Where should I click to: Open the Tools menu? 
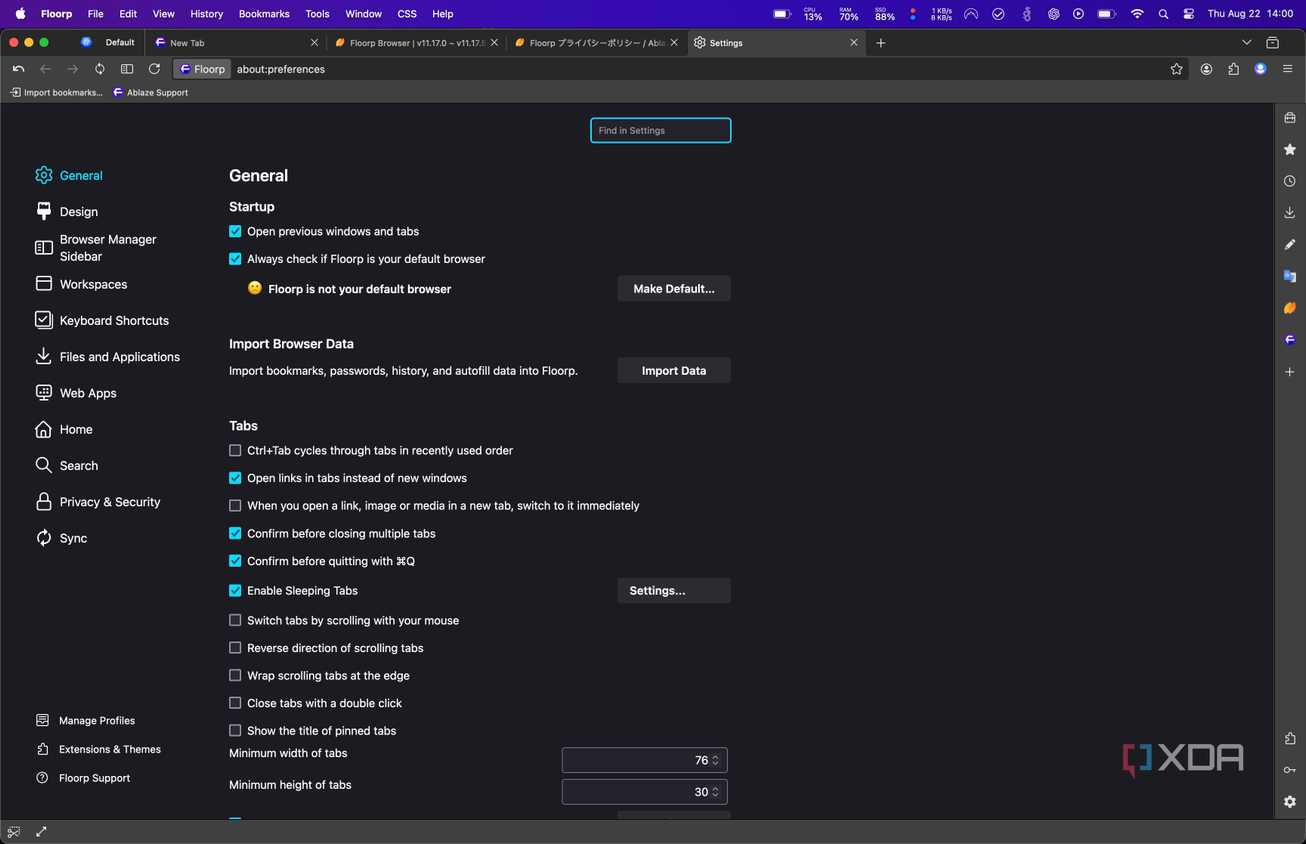point(317,14)
